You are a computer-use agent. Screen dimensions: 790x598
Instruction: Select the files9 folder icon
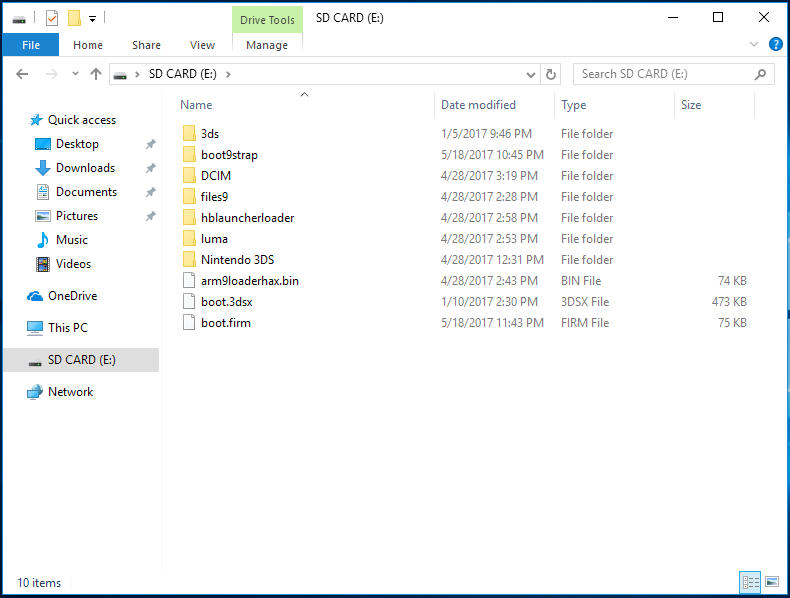189,196
